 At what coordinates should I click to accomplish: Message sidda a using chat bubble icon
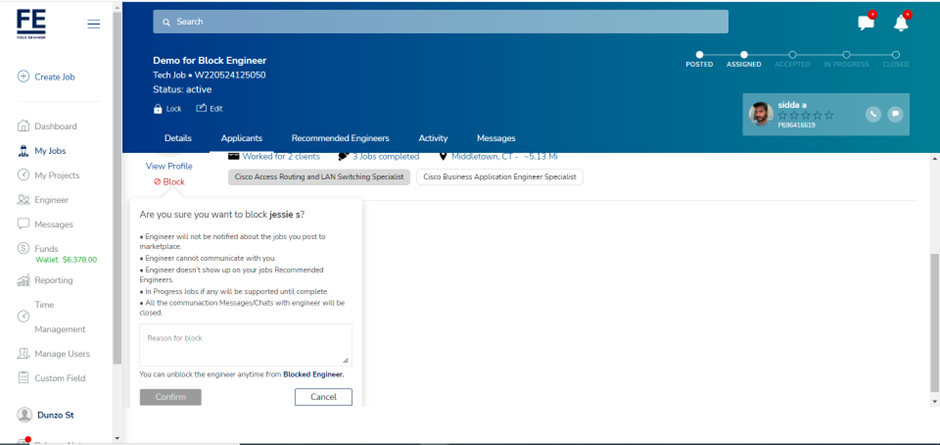pyautogui.click(x=895, y=114)
